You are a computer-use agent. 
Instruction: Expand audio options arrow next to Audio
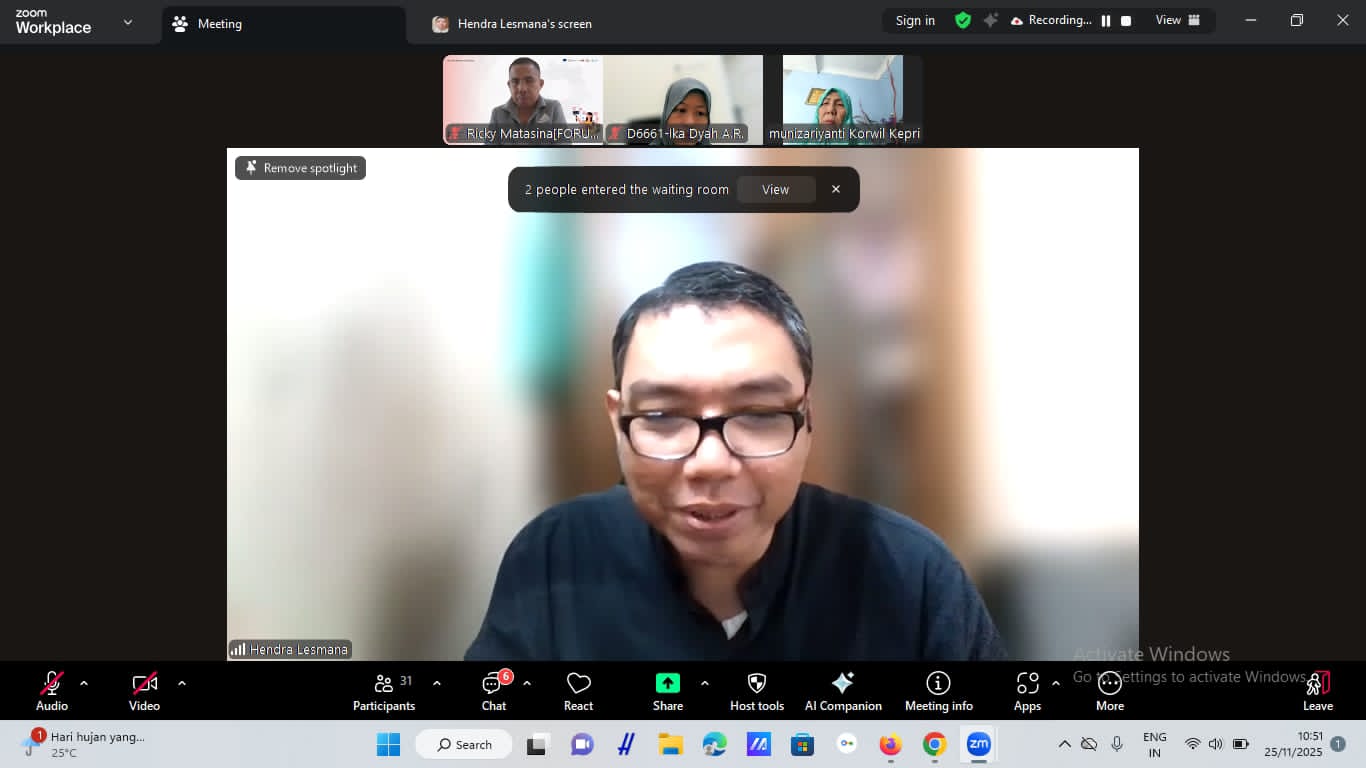pyautogui.click(x=84, y=684)
